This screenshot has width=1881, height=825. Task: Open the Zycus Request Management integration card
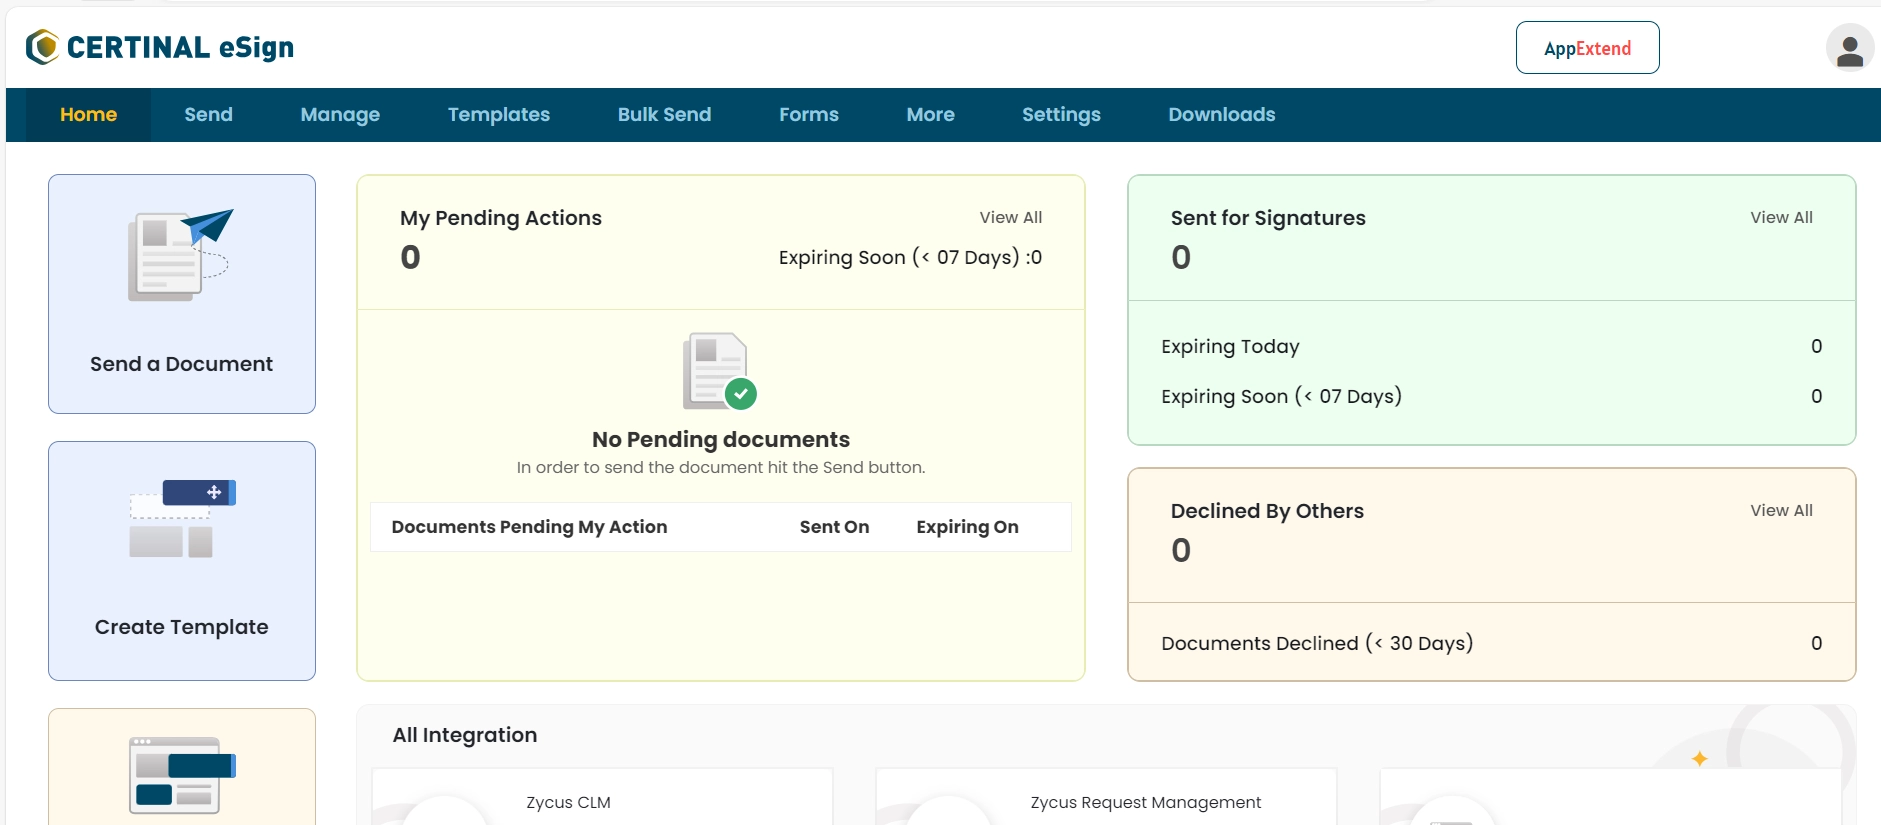pos(1106,797)
